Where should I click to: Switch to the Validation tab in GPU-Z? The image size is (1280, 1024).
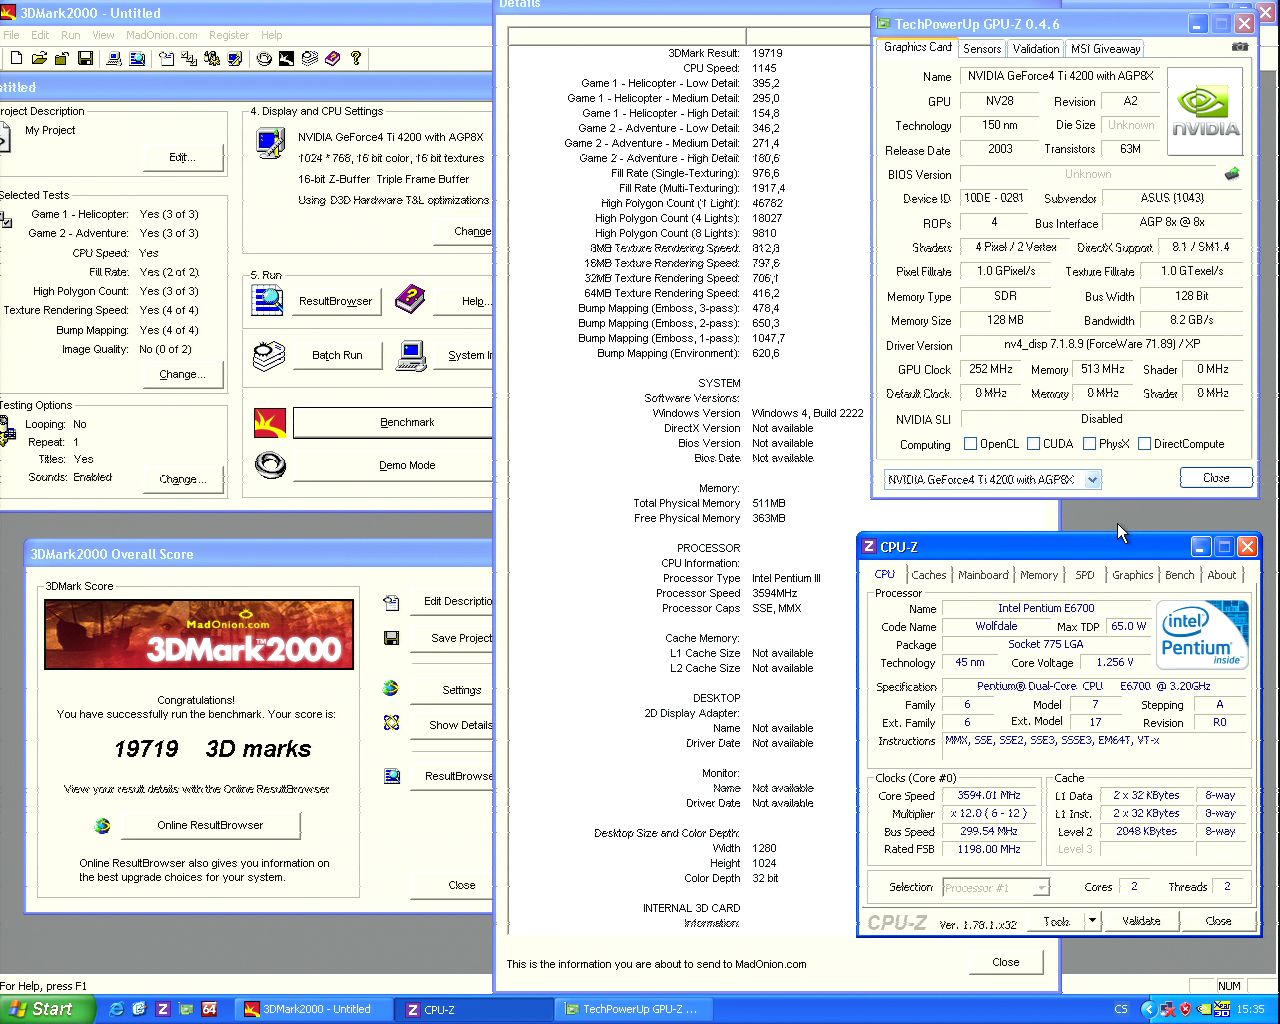(x=1036, y=49)
